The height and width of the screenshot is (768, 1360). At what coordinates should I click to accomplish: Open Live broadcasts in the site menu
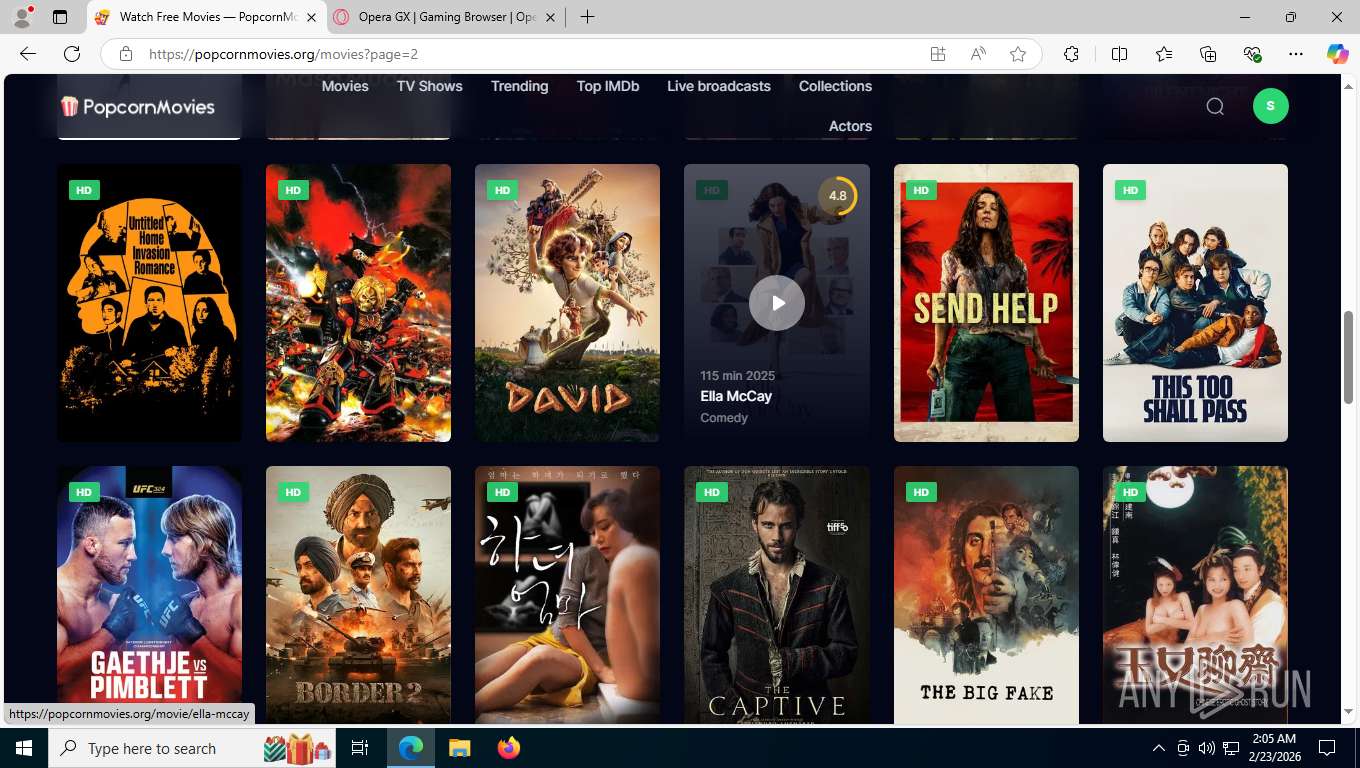(x=719, y=86)
